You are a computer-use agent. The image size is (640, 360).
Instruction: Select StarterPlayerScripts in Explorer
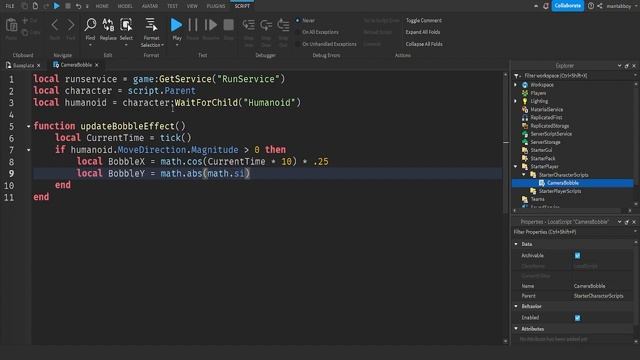560,191
